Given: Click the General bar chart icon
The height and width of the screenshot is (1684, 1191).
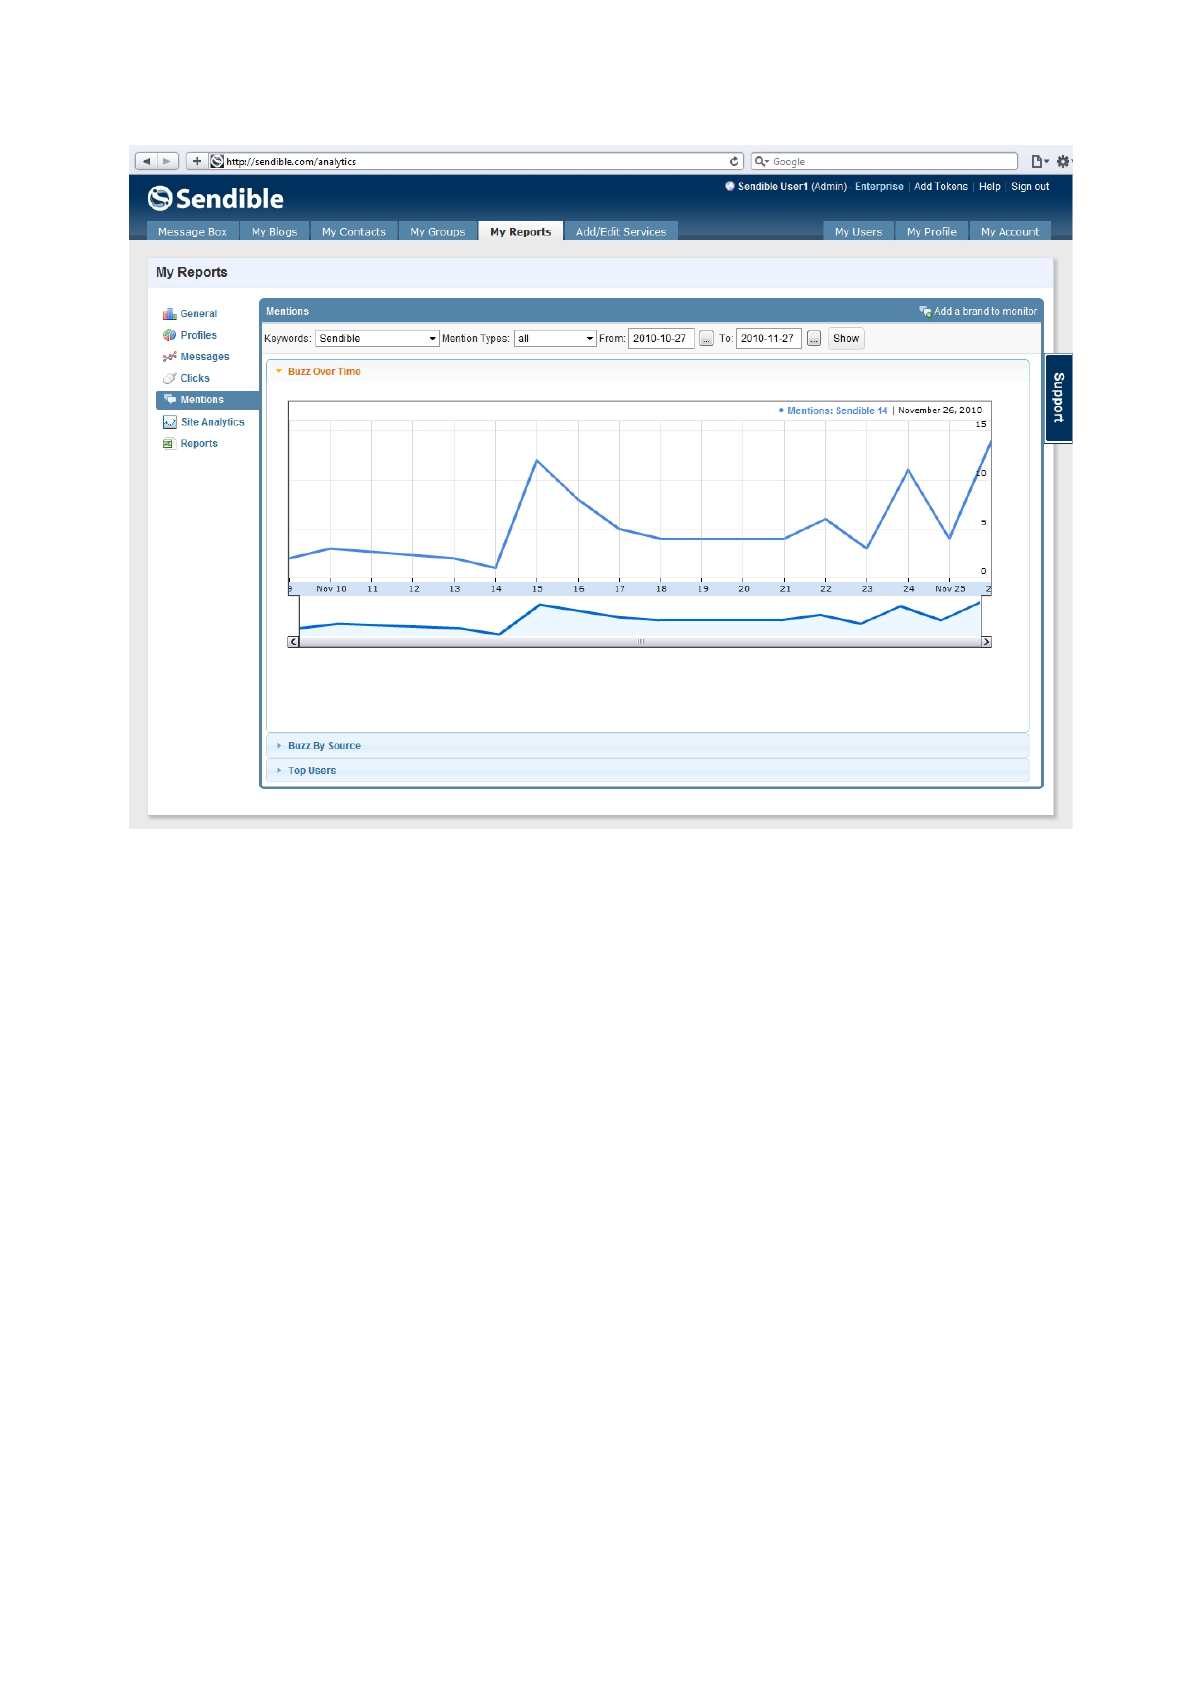Looking at the screenshot, I should tap(170, 314).
